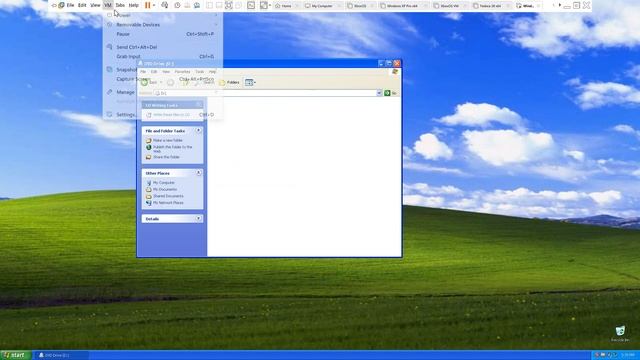The width and height of the screenshot is (640, 360).
Task: Open Tools menu in the DVD Drive window
Action: (199, 72)
